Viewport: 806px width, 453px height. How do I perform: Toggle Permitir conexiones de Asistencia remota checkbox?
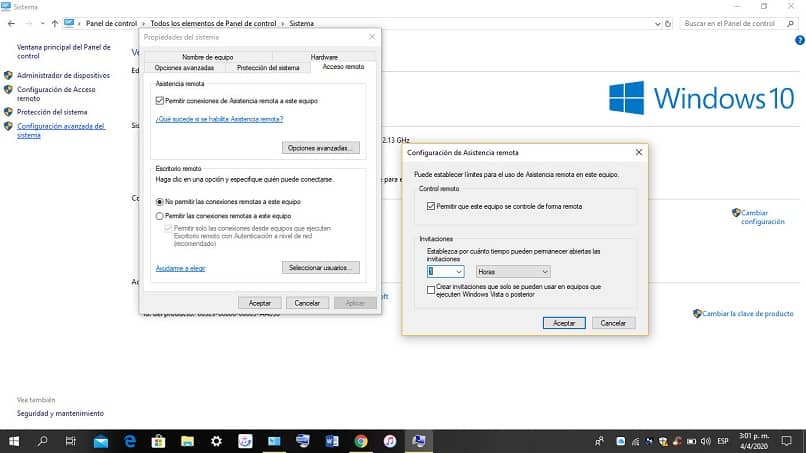tap(159, 101)
